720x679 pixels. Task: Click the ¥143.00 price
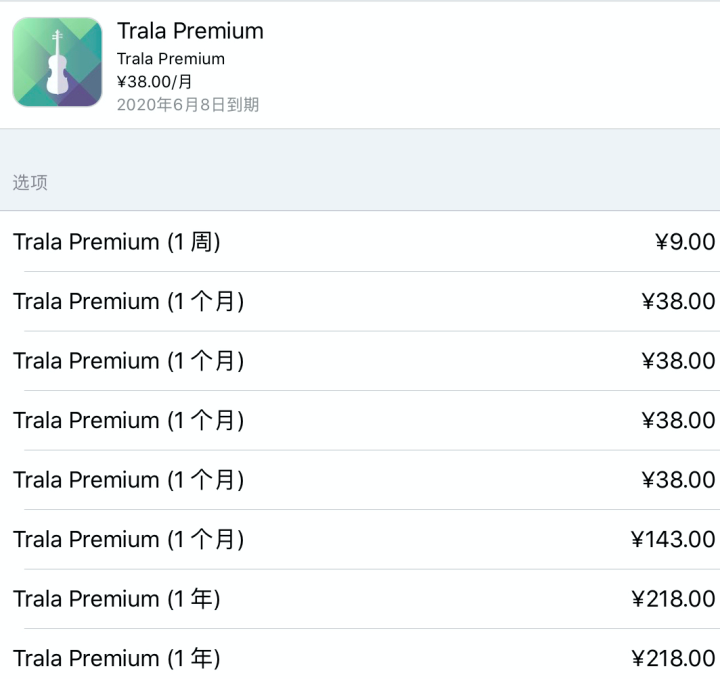tap(673, 539)
